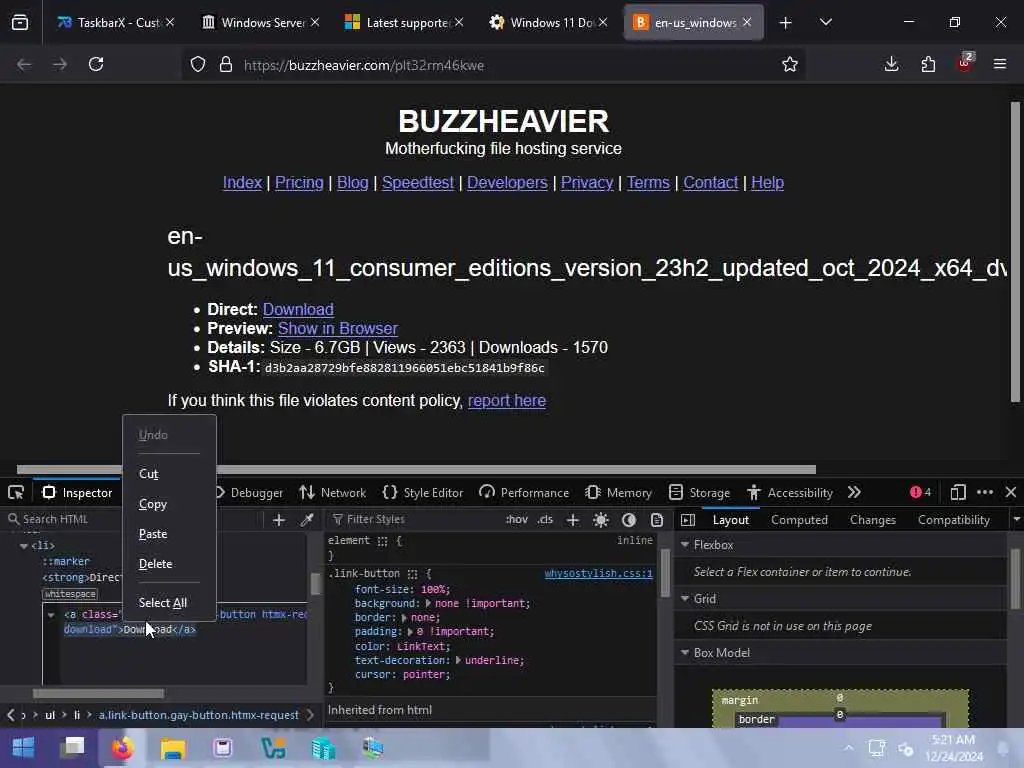
Task: Show all sidebar tabs dropdown
Action: pos(1016,520)
